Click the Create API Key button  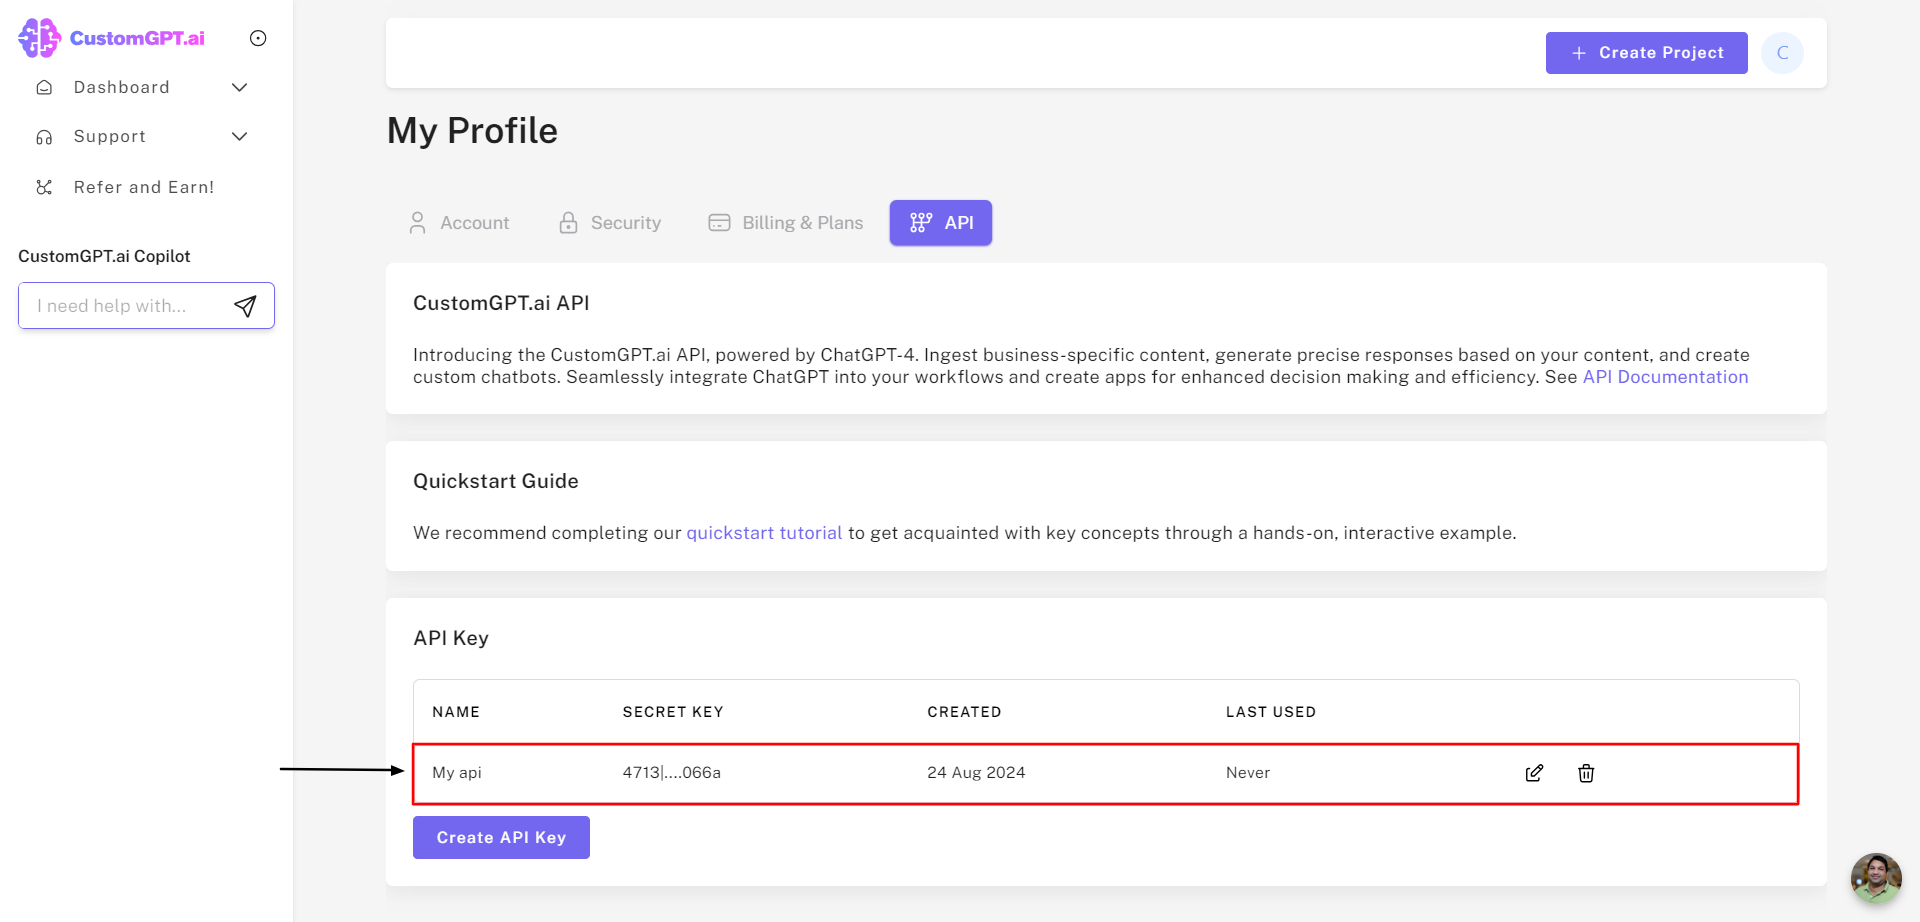pyautogui.click(x=501, y=838)
